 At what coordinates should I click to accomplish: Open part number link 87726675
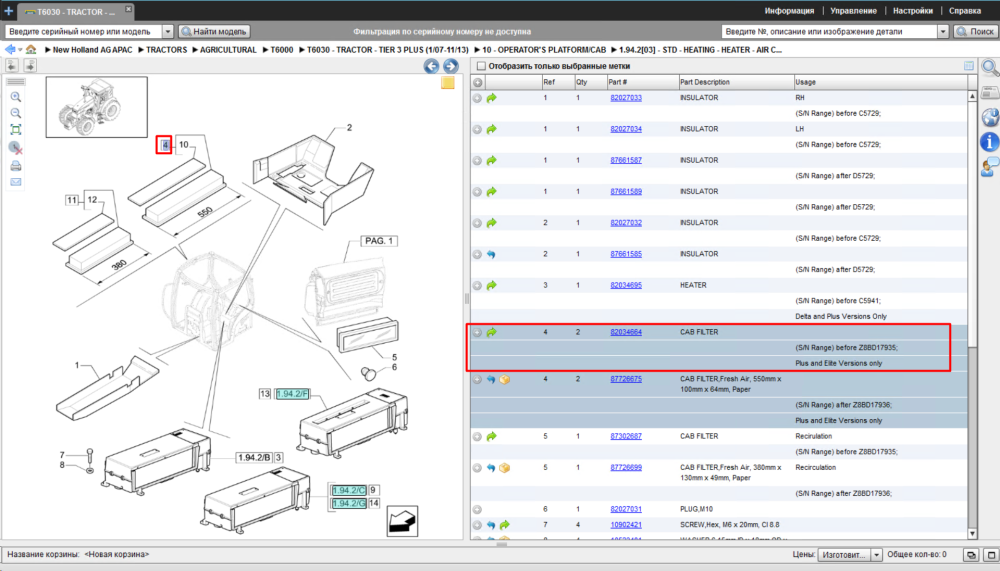pos(626,380)
